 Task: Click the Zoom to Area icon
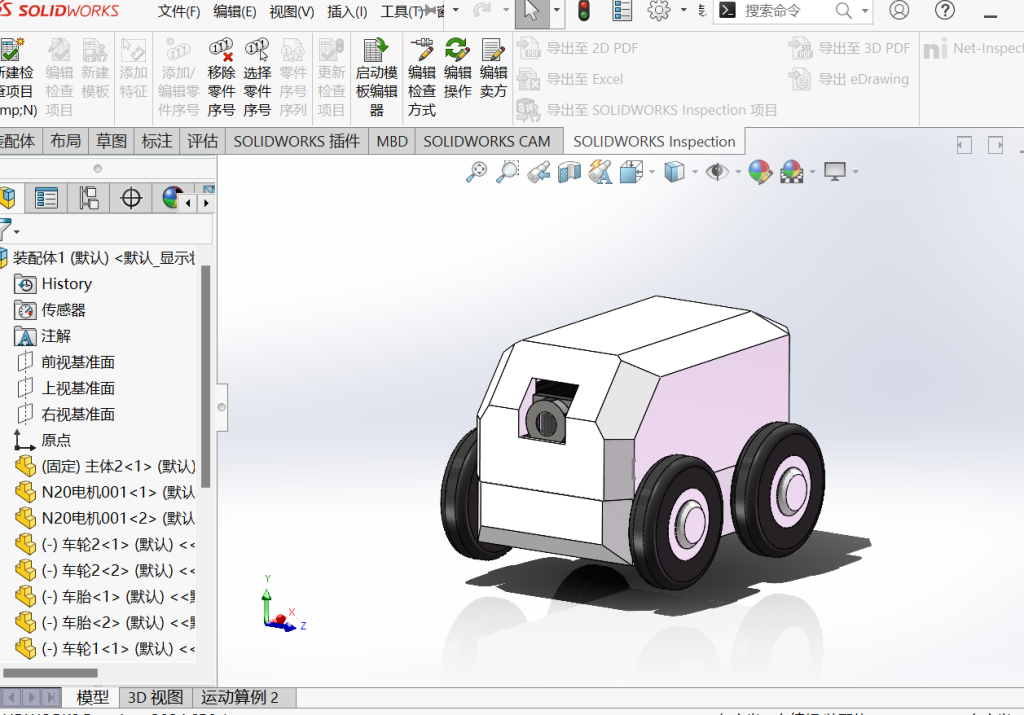tap(507, 172)
